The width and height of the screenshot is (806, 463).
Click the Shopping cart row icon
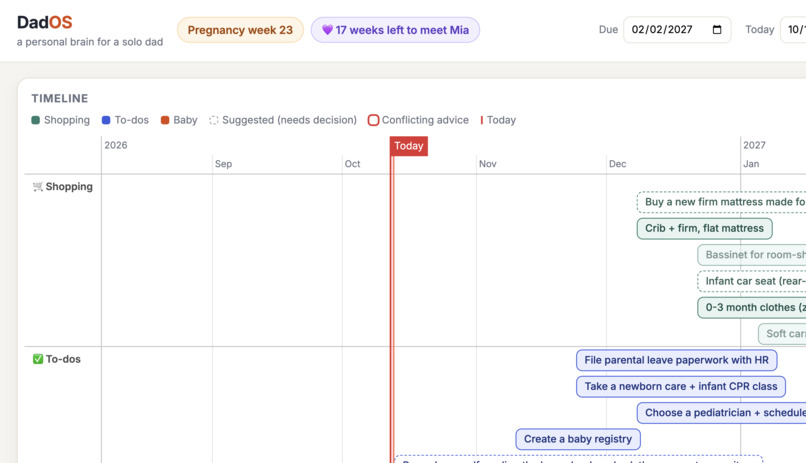click(x=38, y=187)
